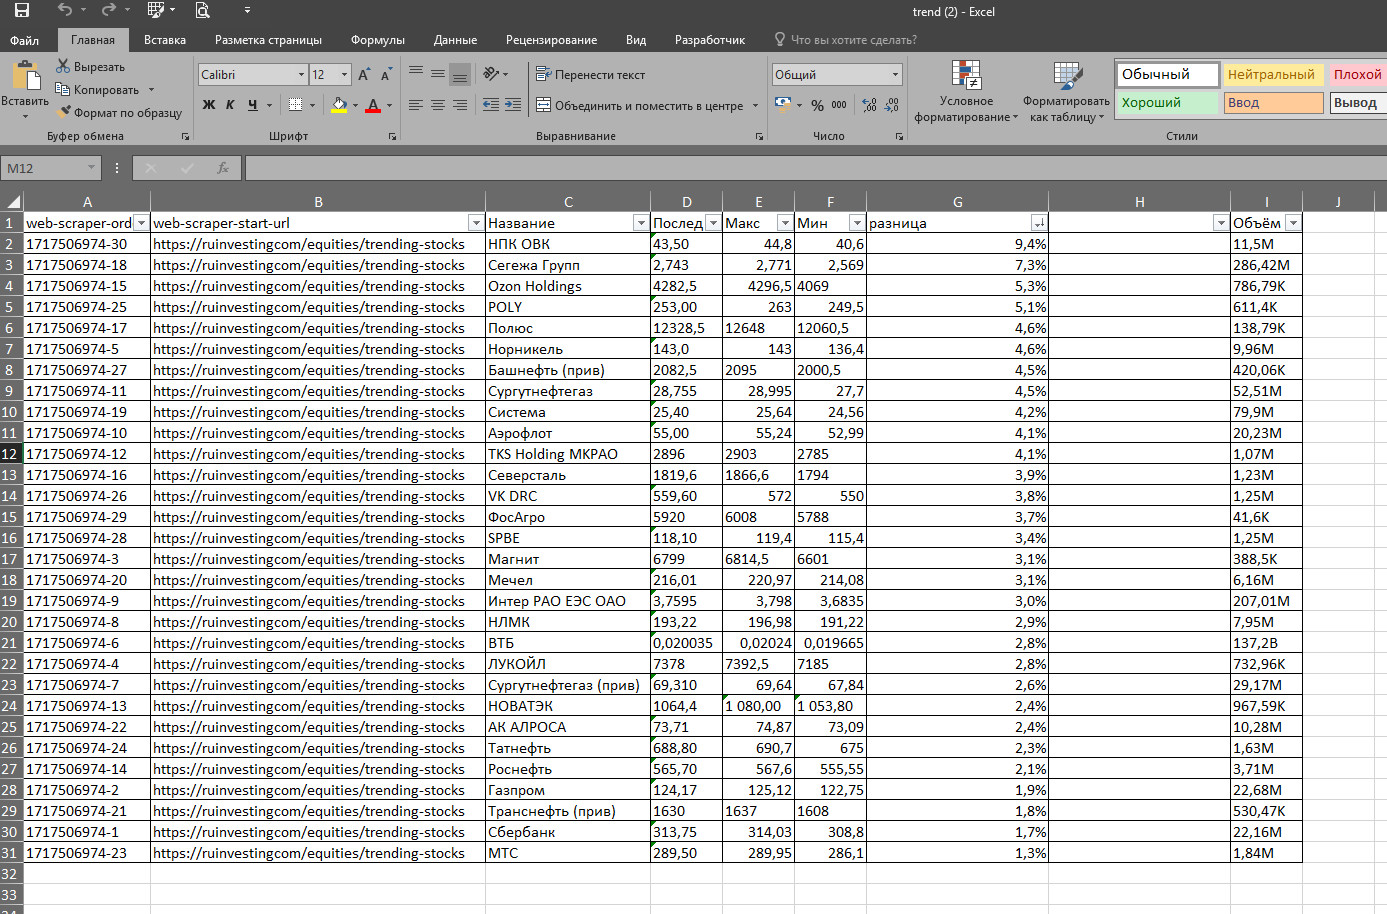The width and height of the screenshot is (1387, 914).
Task: Apply the Хороший cell style
Action: click(x=1167, y=103)
